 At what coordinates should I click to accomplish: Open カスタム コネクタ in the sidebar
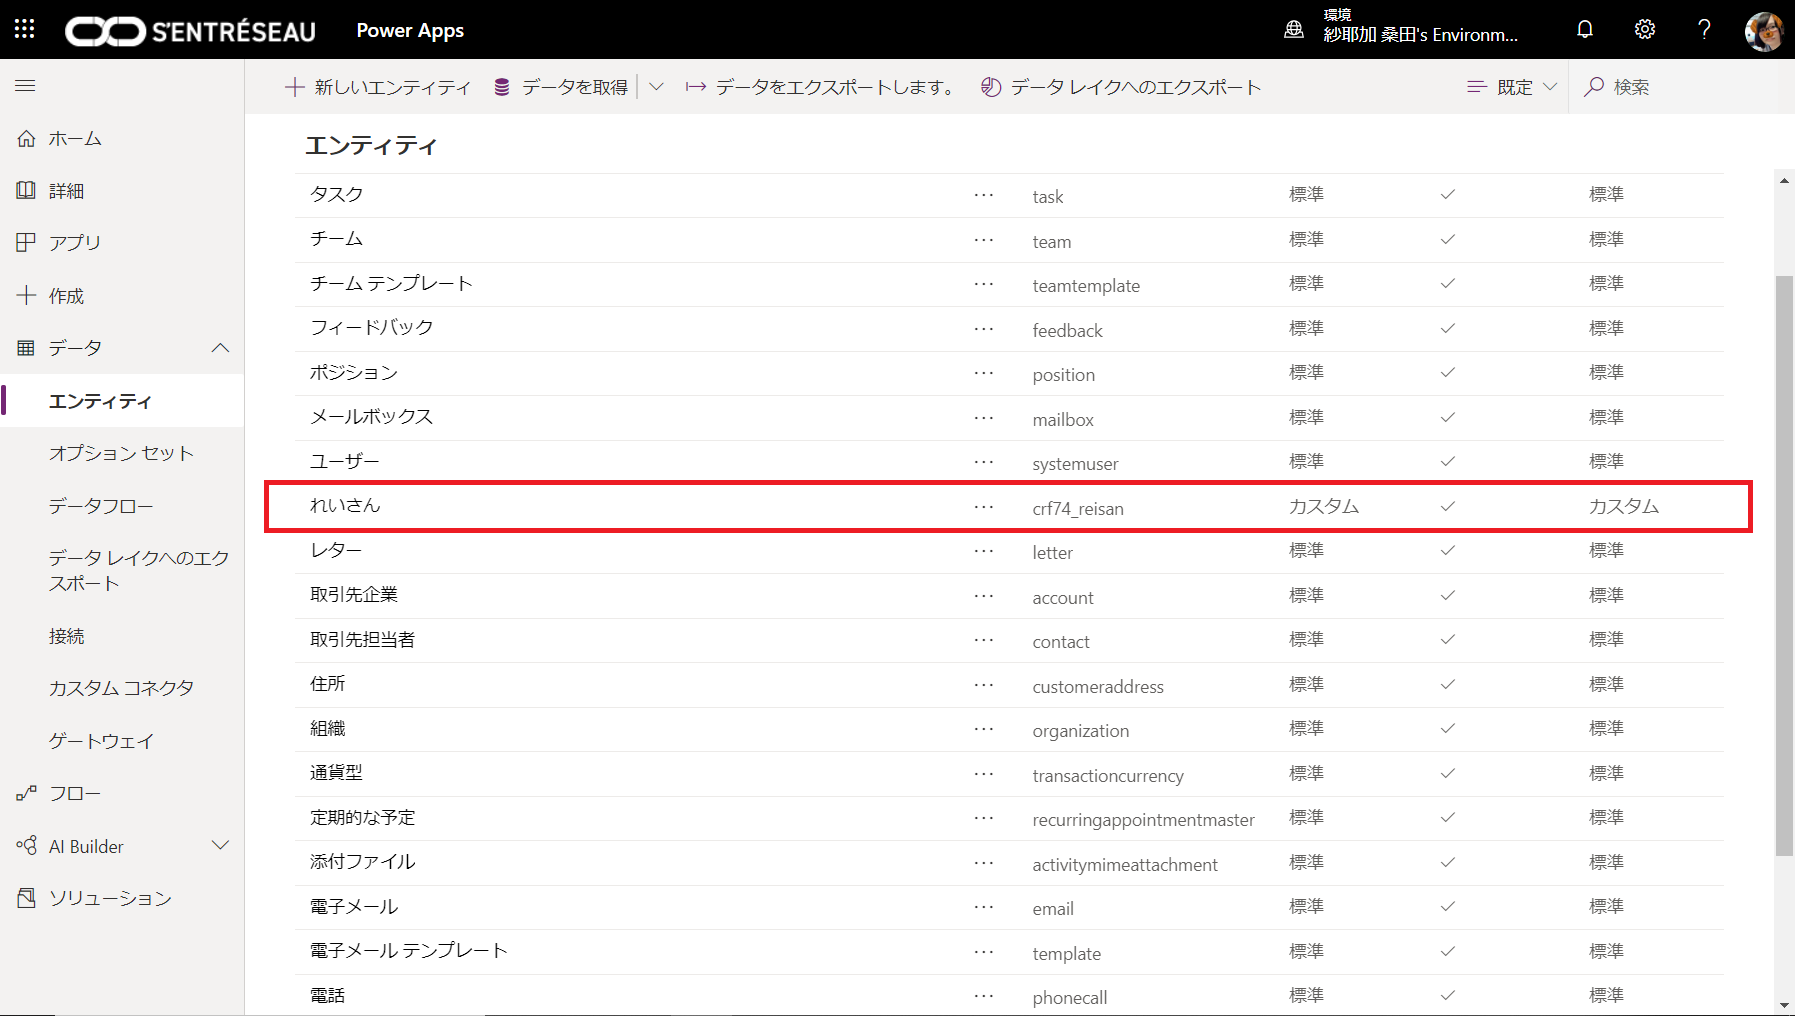point(122,688)
